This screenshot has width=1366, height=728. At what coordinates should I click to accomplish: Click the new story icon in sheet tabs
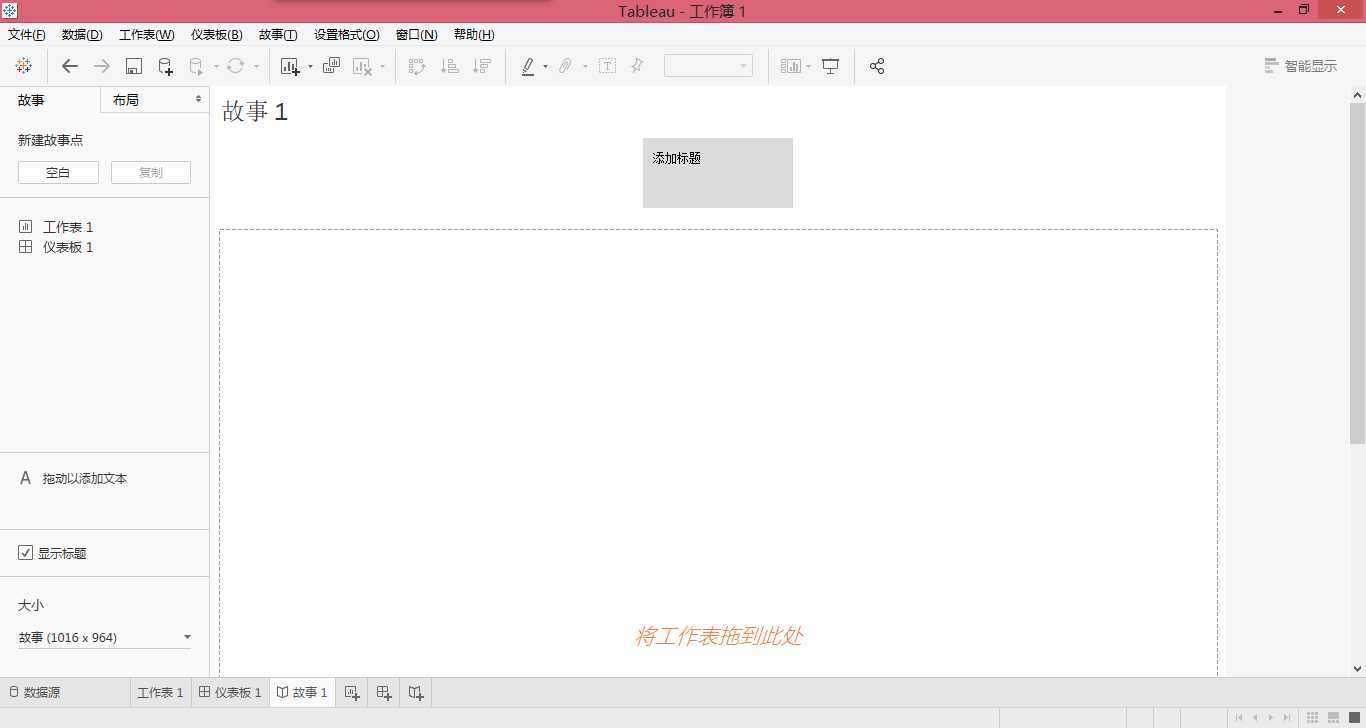[x=416, y=692]
